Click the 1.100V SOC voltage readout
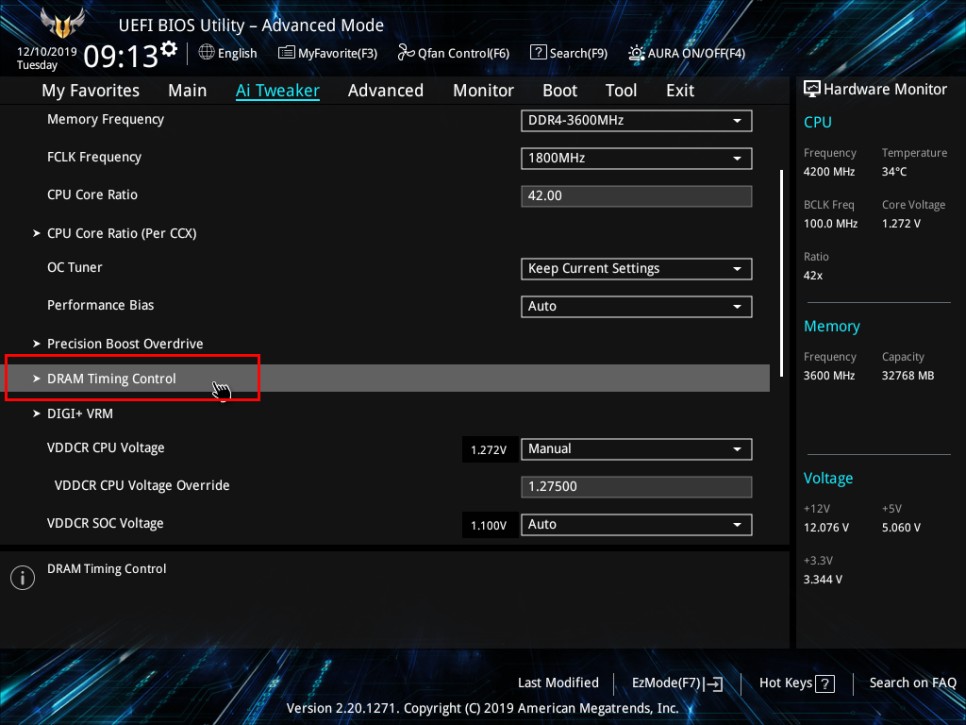The width and height of the screenshot is (966, 725). [489, 525]
